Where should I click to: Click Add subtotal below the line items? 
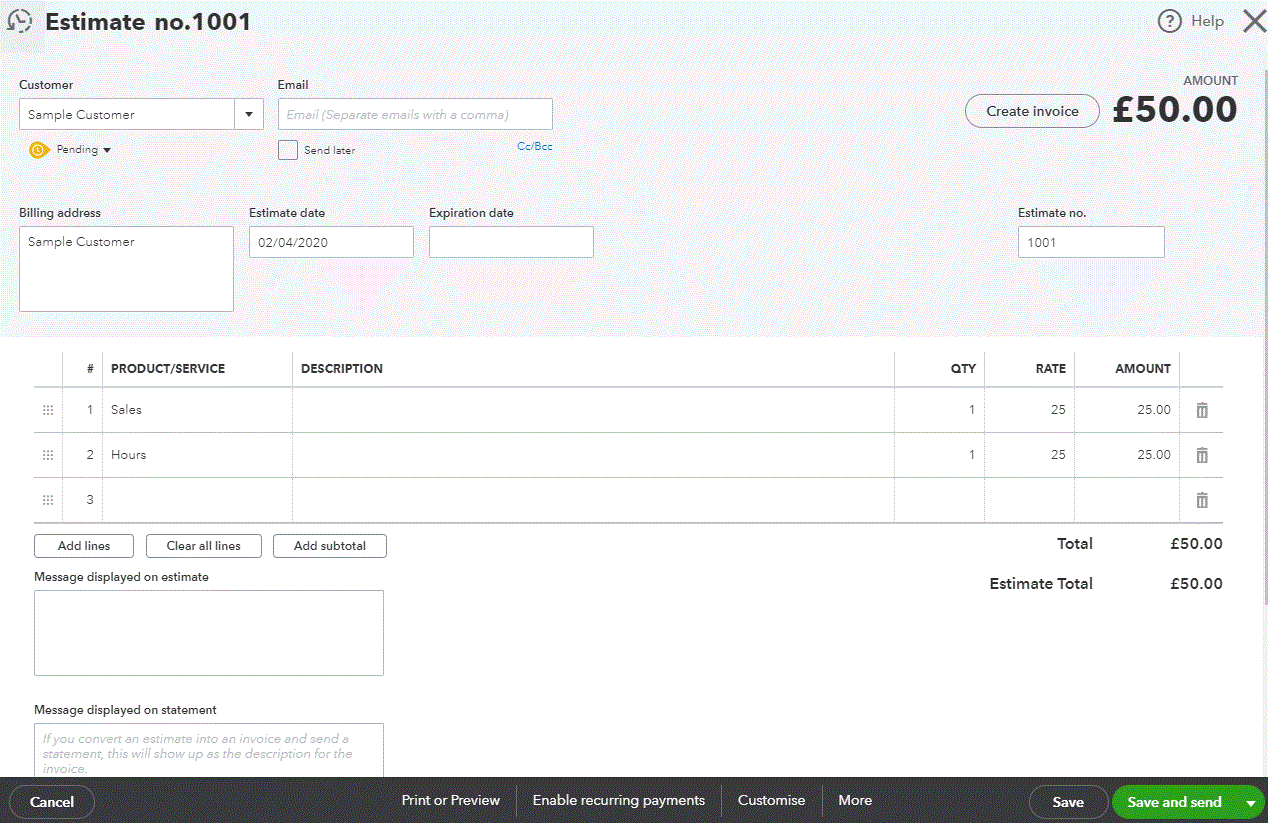[x=329, y=545]
